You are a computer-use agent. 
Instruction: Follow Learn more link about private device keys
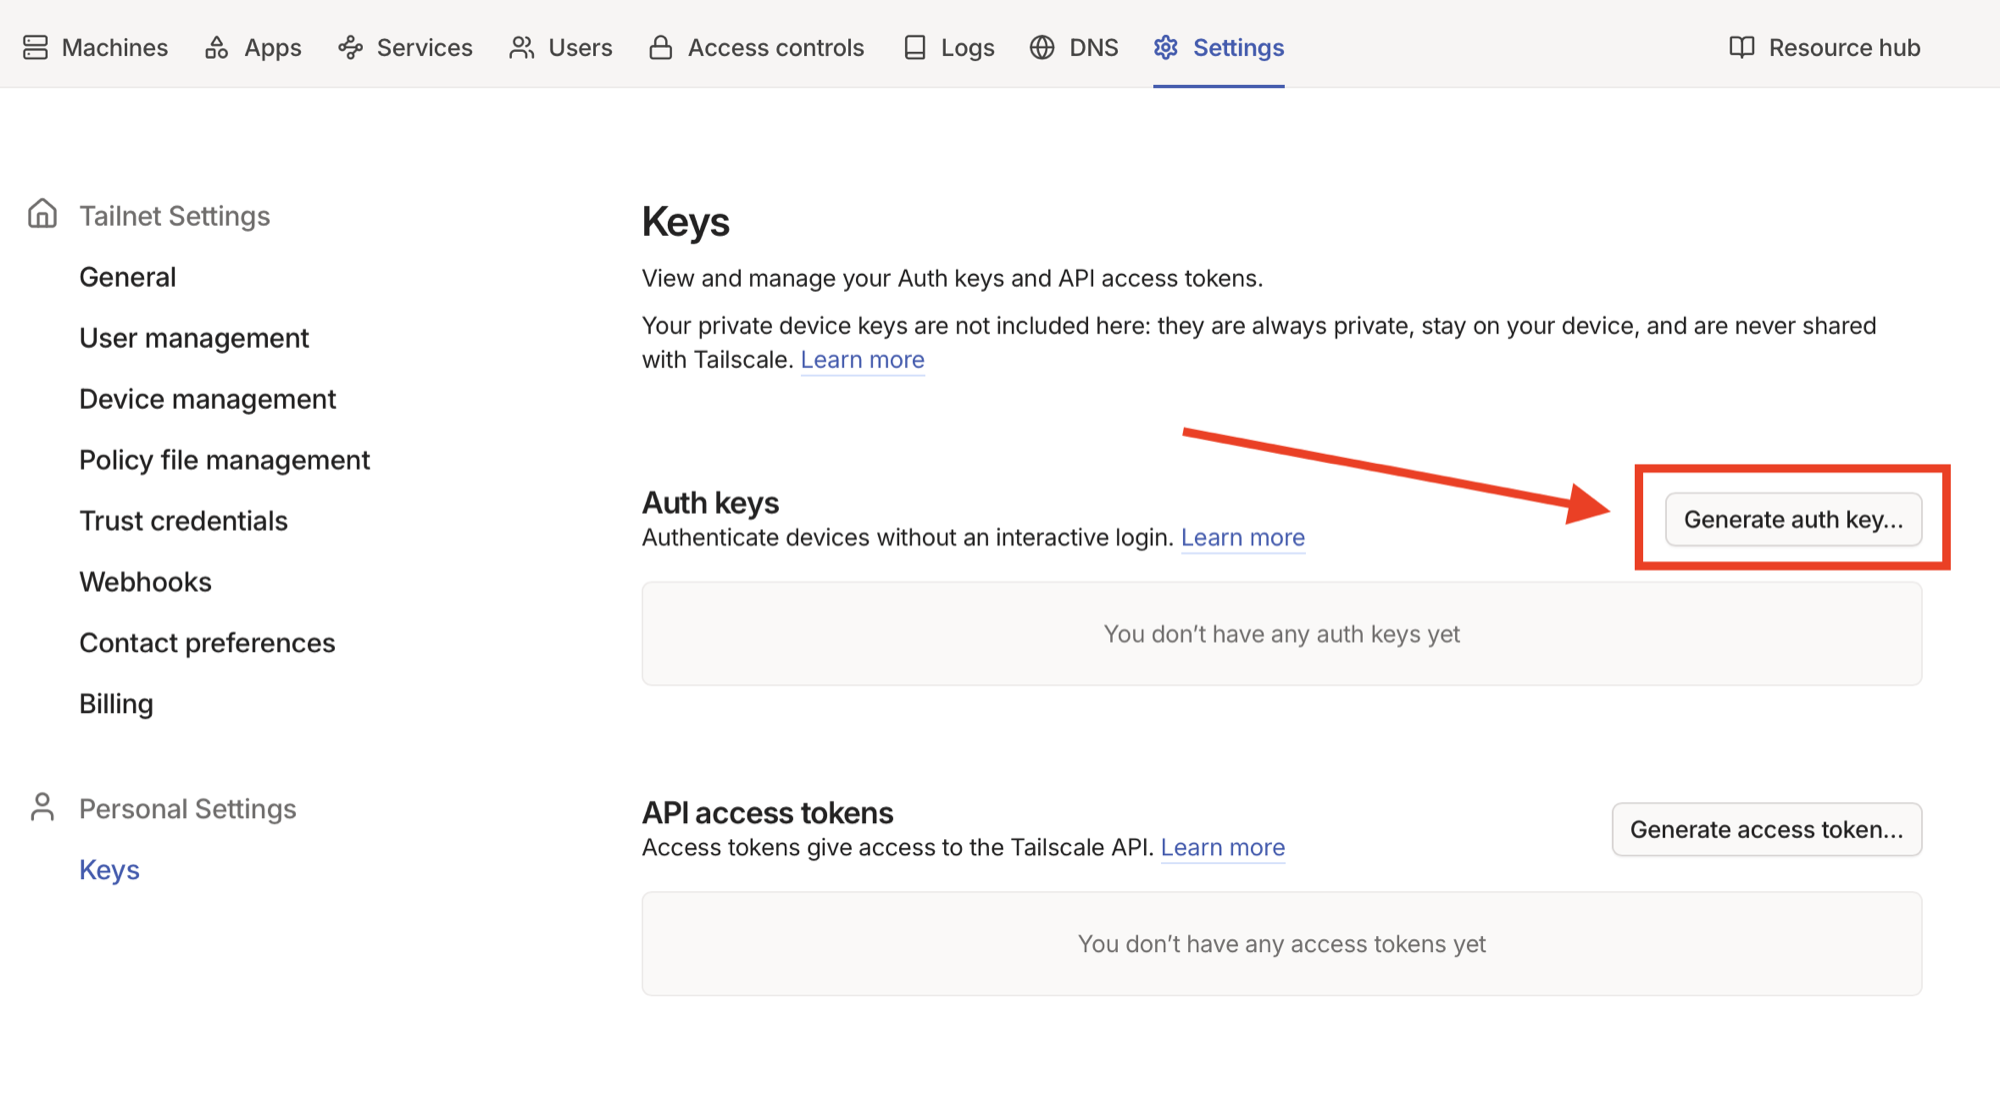[x=862, y=359]
